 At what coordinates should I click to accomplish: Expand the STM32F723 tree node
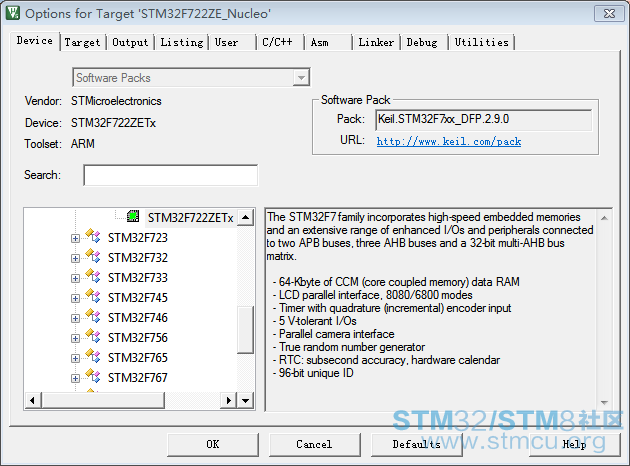75,239
